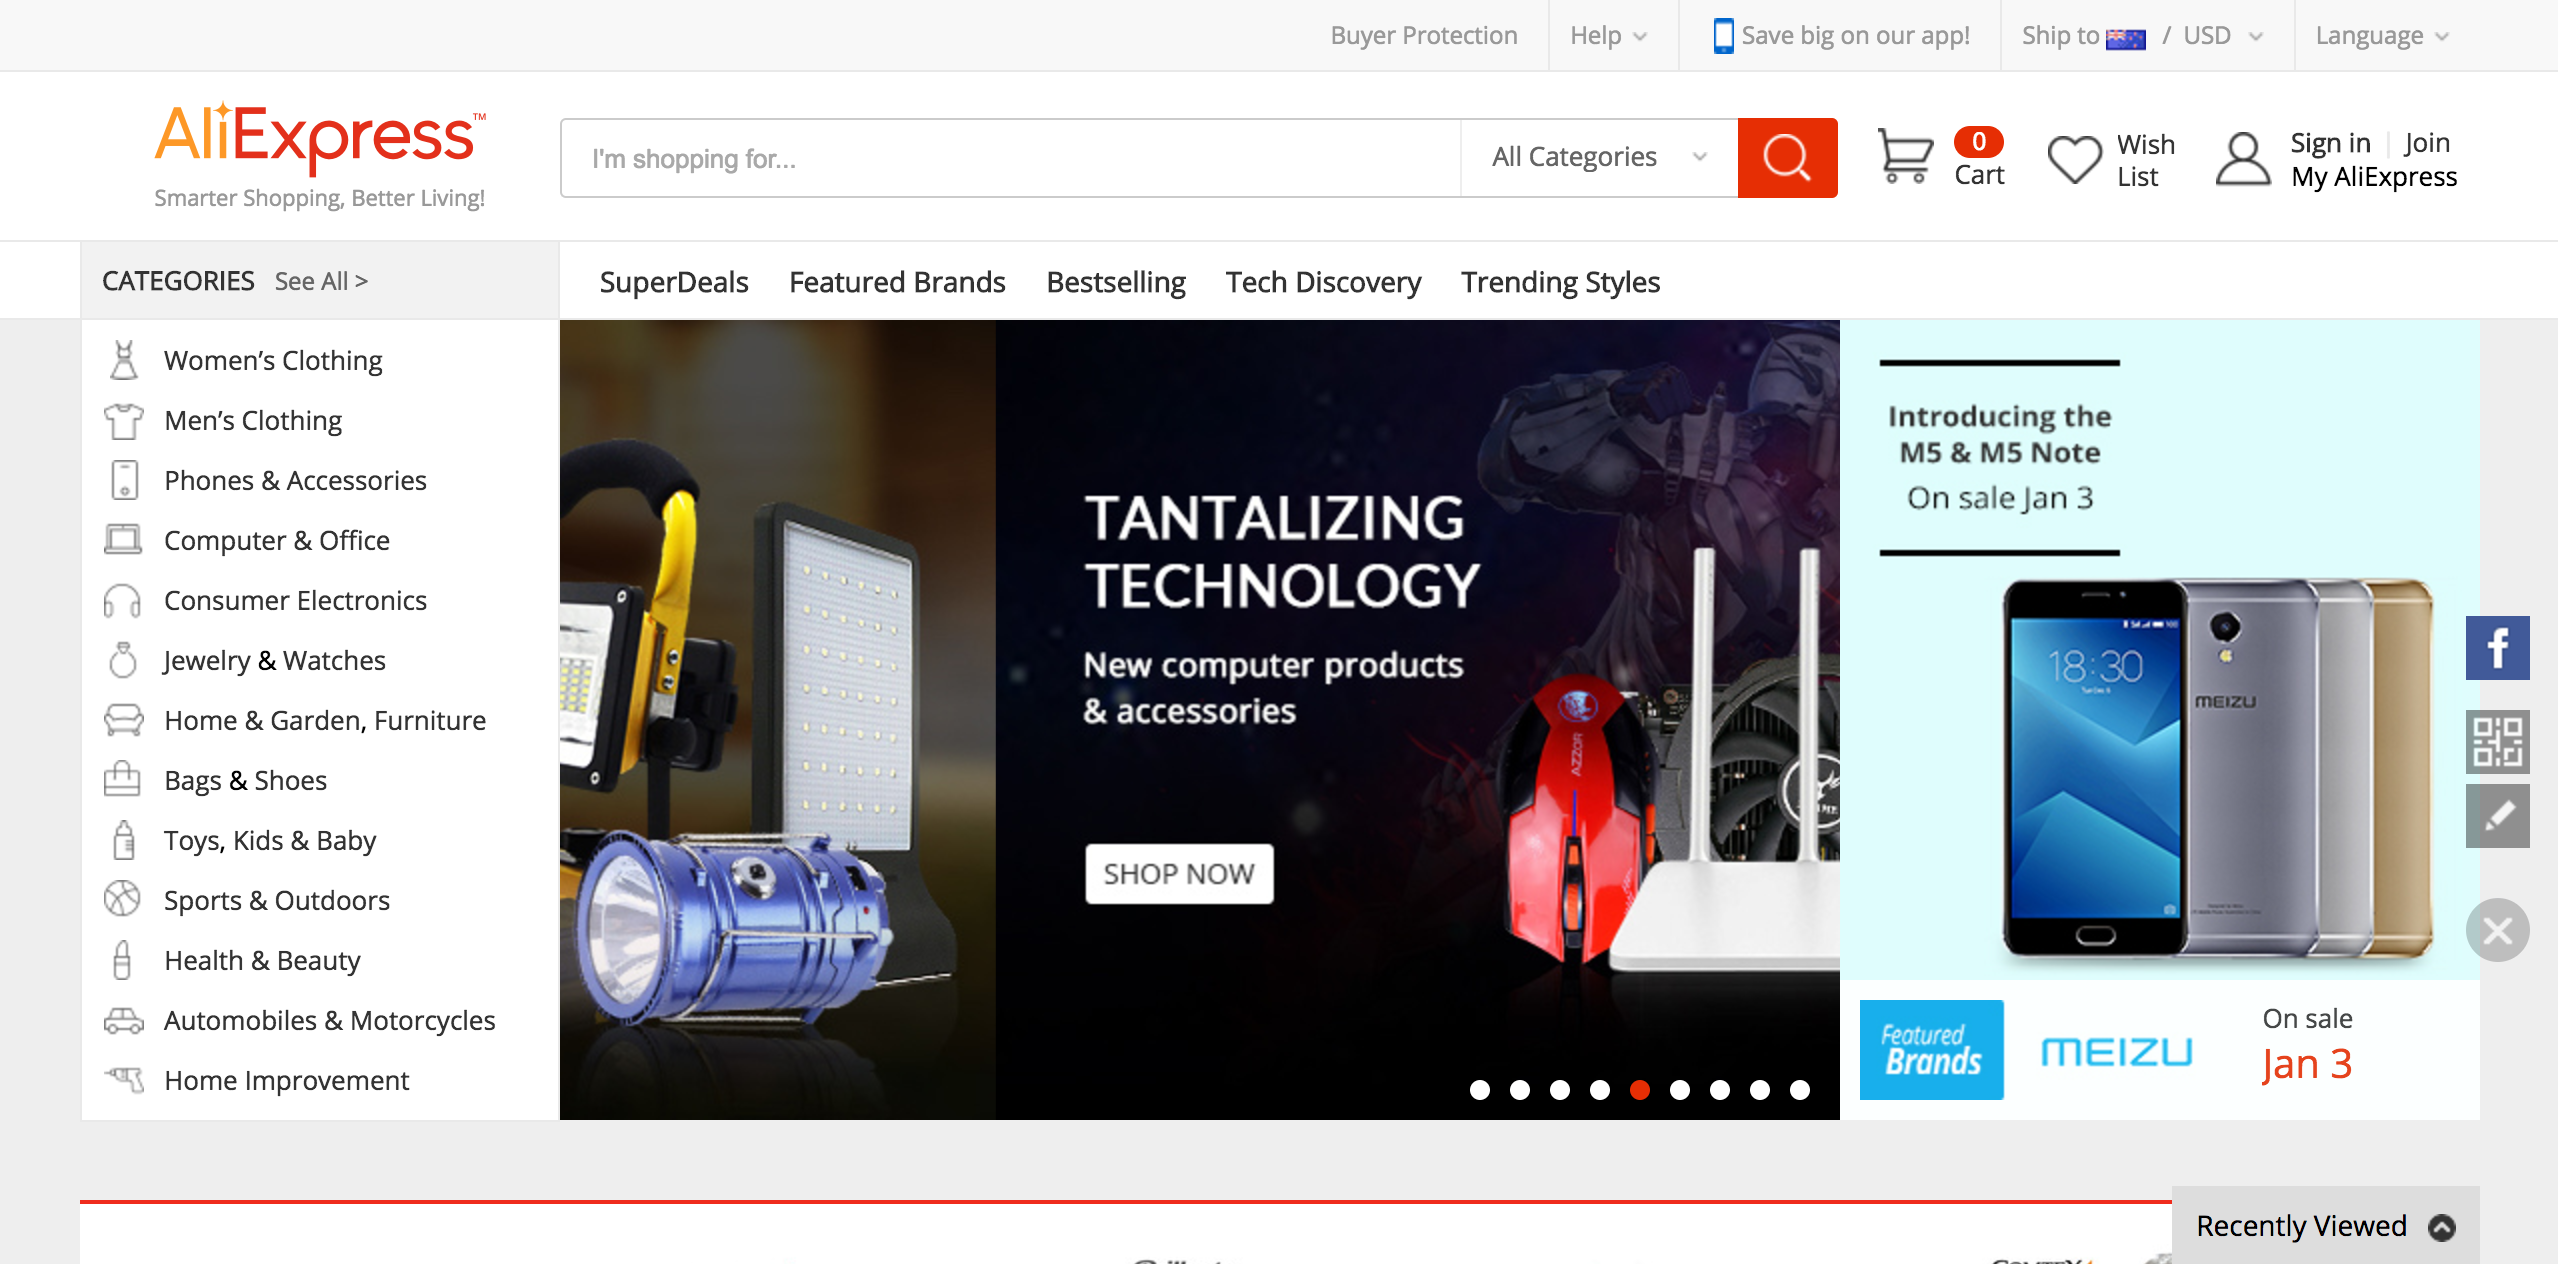Click the search input field
Screen dimensions: 2558x1264
pos(1011,158)
